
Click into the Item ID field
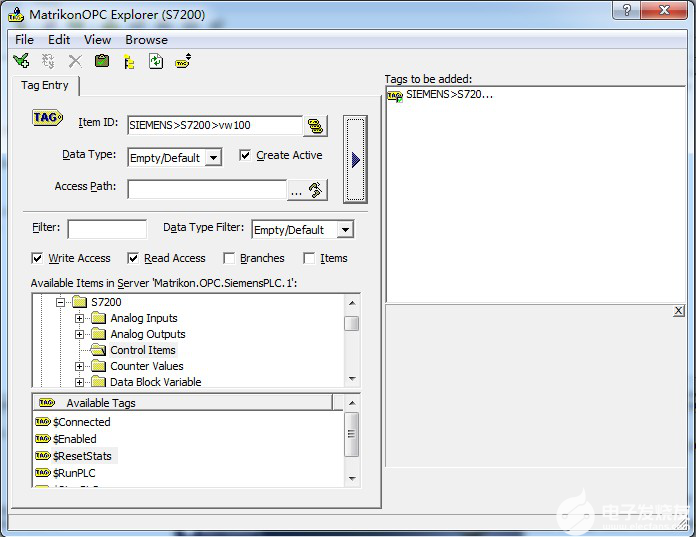(215, 126)
